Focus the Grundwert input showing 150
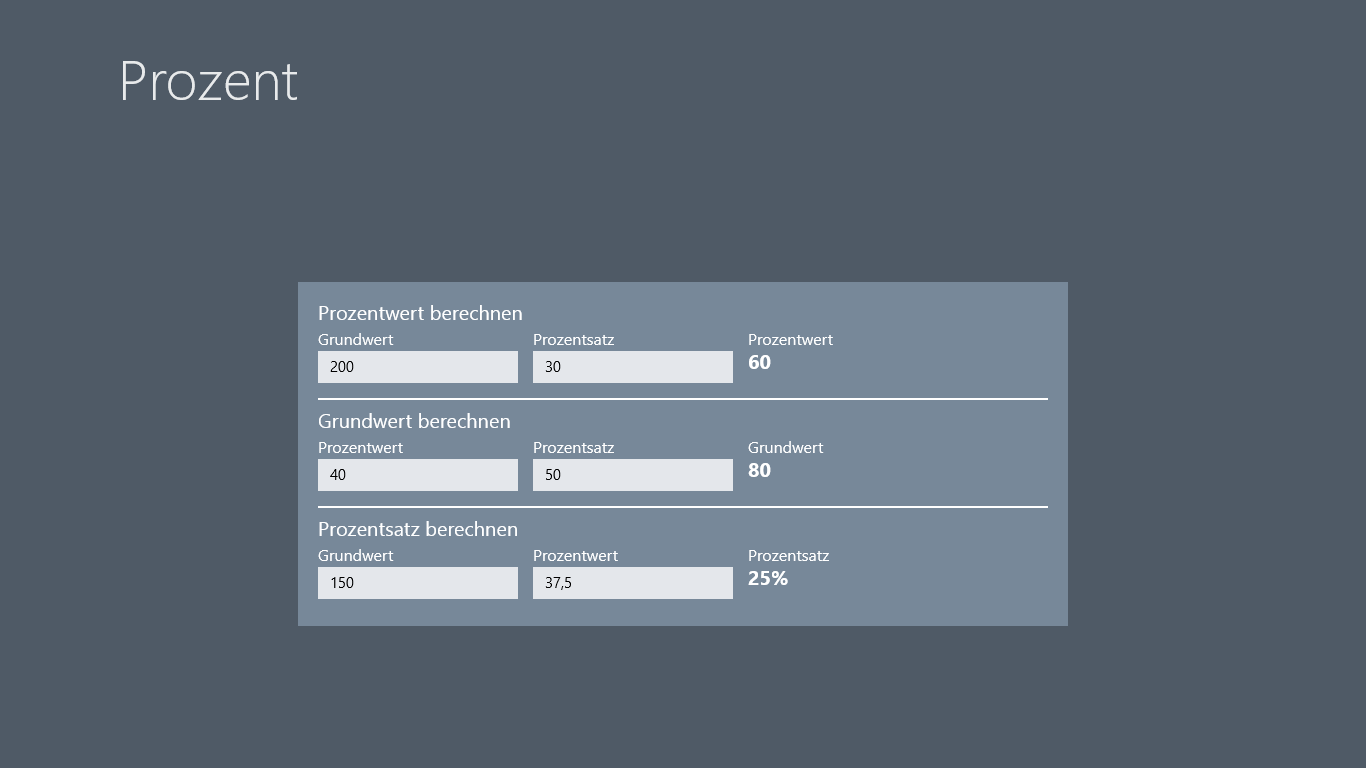The width and height of the screenshot is (1366, 768). point(417,583)
